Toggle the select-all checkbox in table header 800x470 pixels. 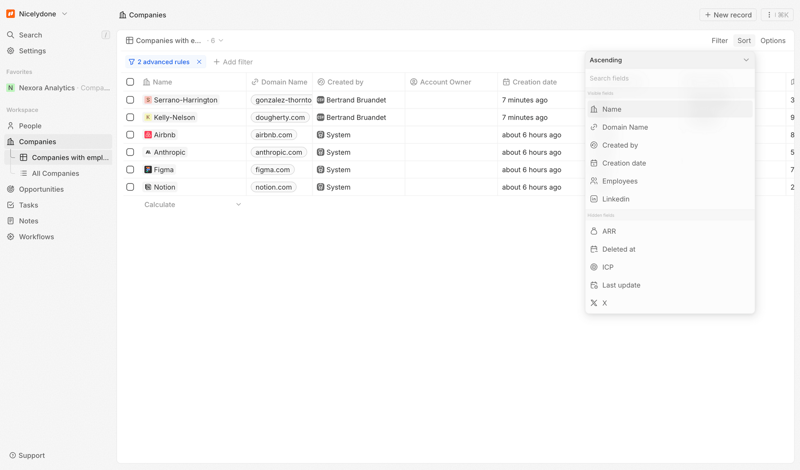(x=130, y=82)
